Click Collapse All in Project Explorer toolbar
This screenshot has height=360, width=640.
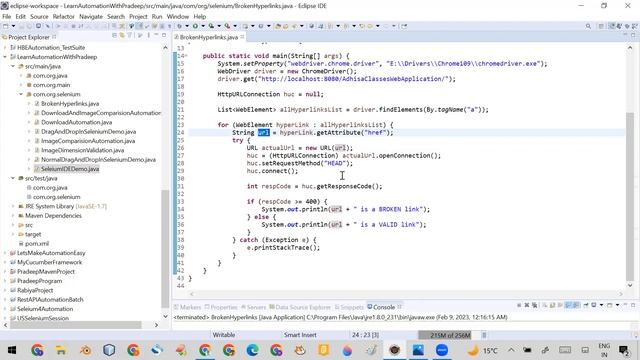click(114, 36)
